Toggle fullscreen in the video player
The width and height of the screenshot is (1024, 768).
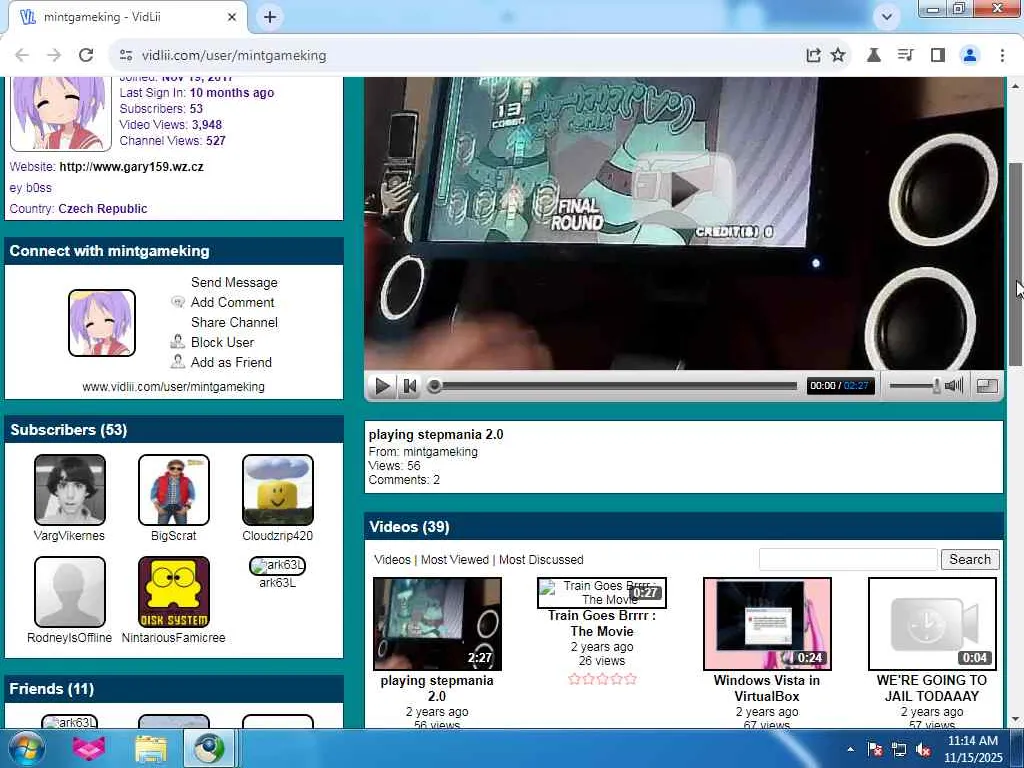click(987, 386)
